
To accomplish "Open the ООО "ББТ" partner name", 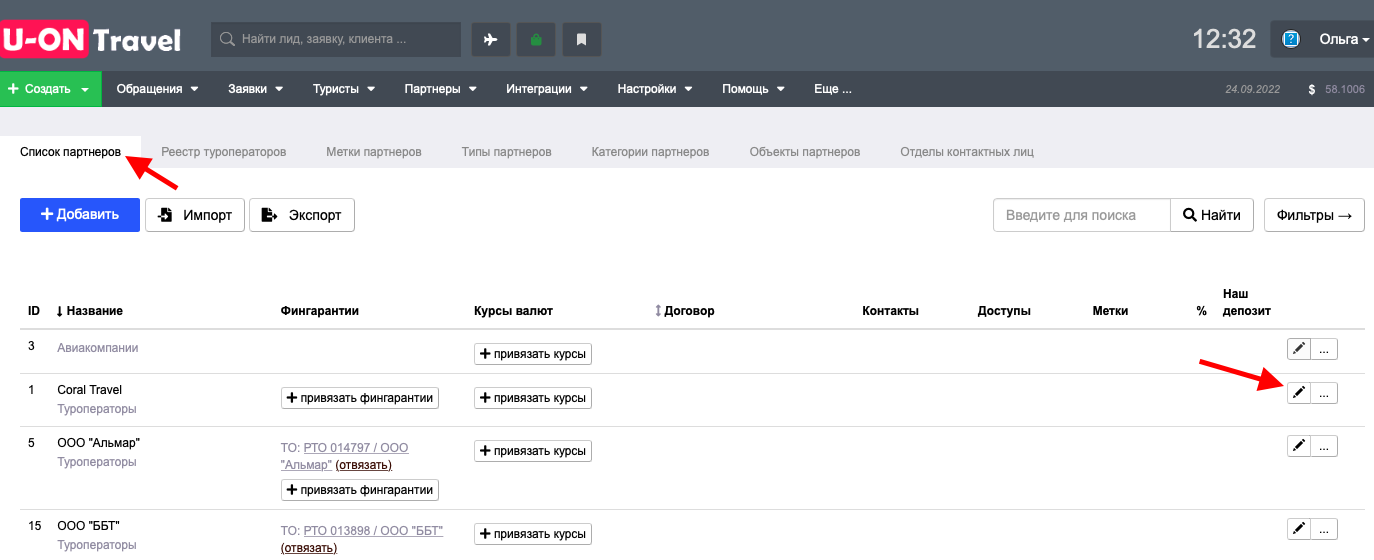I will tap(89, 526).
